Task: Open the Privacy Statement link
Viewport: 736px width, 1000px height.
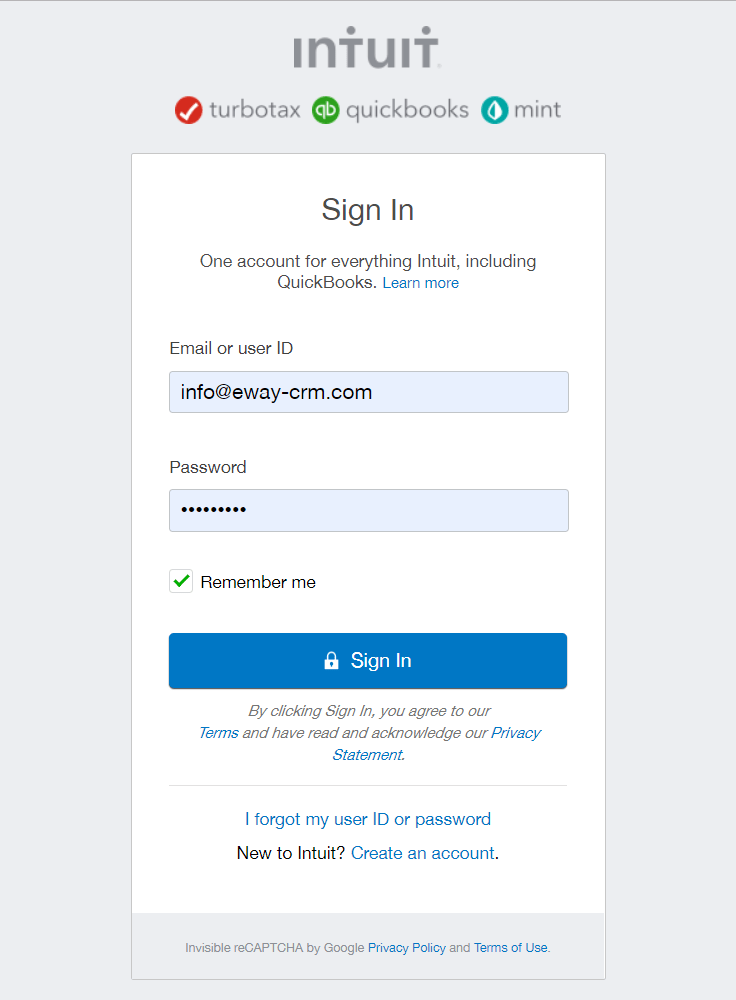Action: (516, 732)
